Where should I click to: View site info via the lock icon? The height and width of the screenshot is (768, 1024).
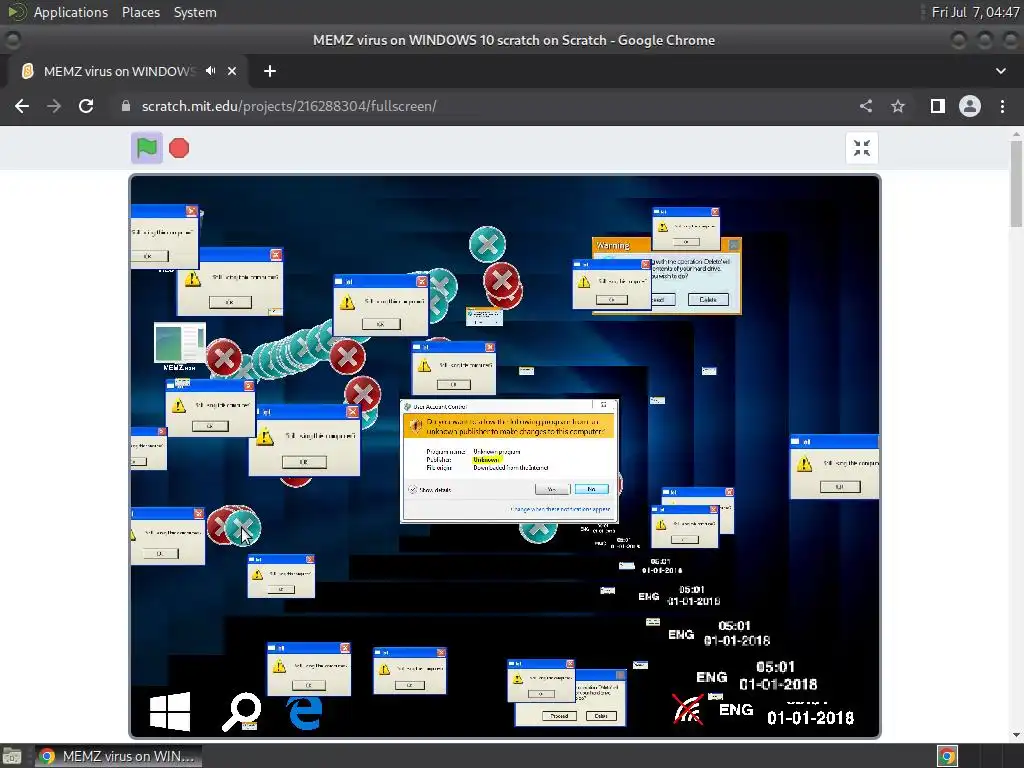tap(126, 106)
